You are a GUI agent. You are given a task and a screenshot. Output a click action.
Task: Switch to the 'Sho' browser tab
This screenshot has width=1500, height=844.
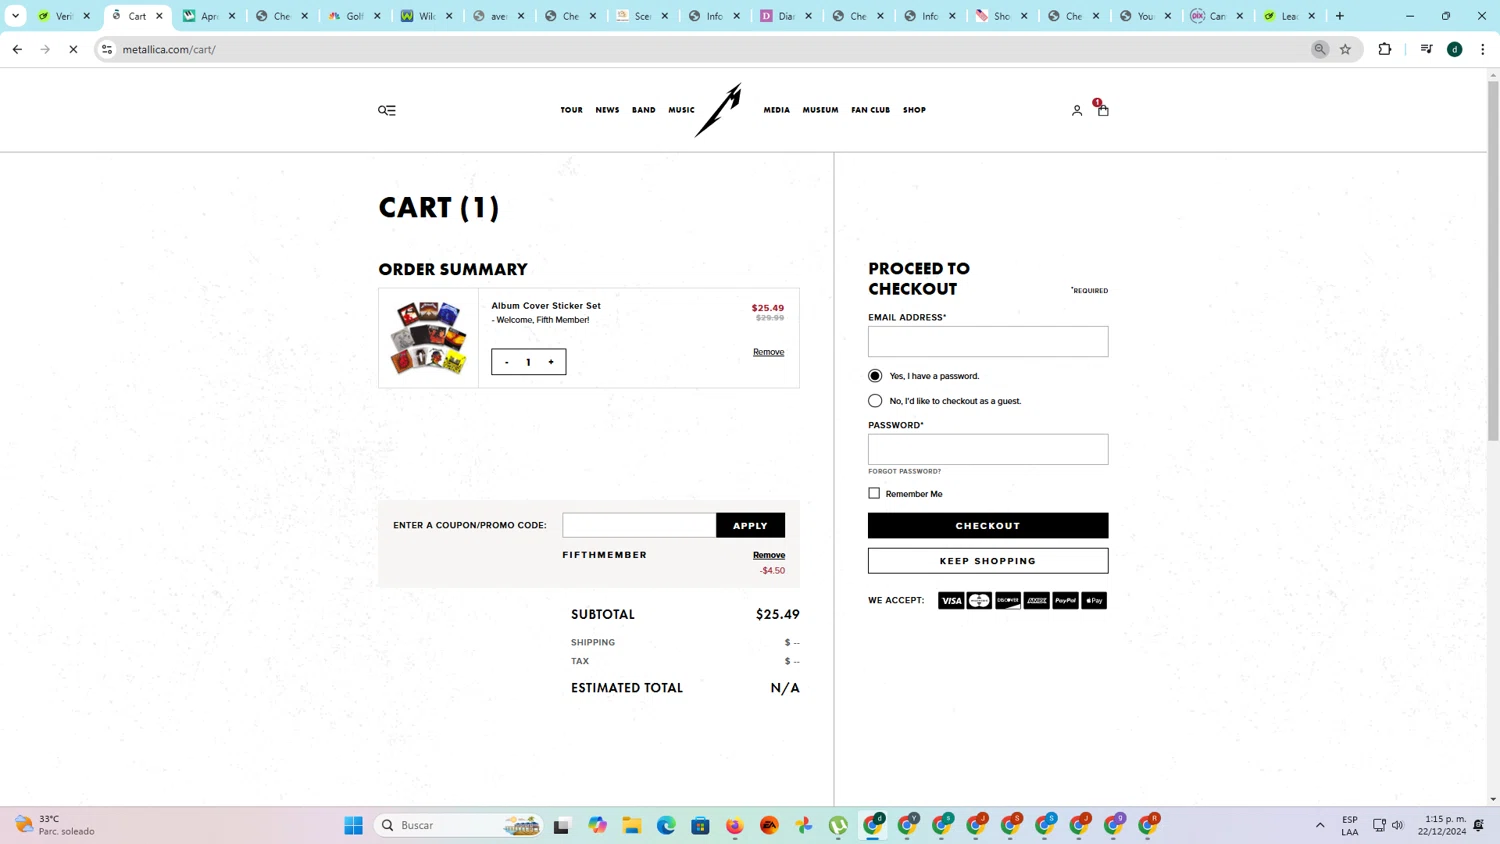pos(1002,16)
